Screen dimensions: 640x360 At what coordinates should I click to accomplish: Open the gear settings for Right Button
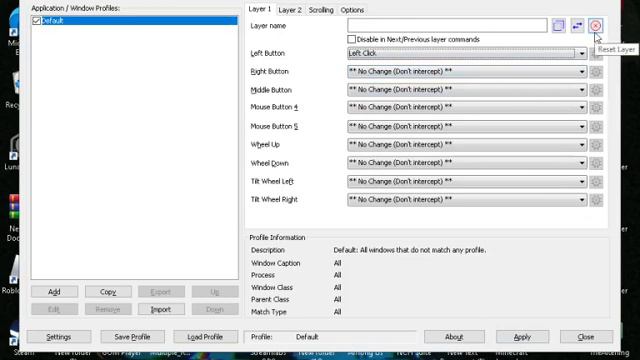[596, 72]
